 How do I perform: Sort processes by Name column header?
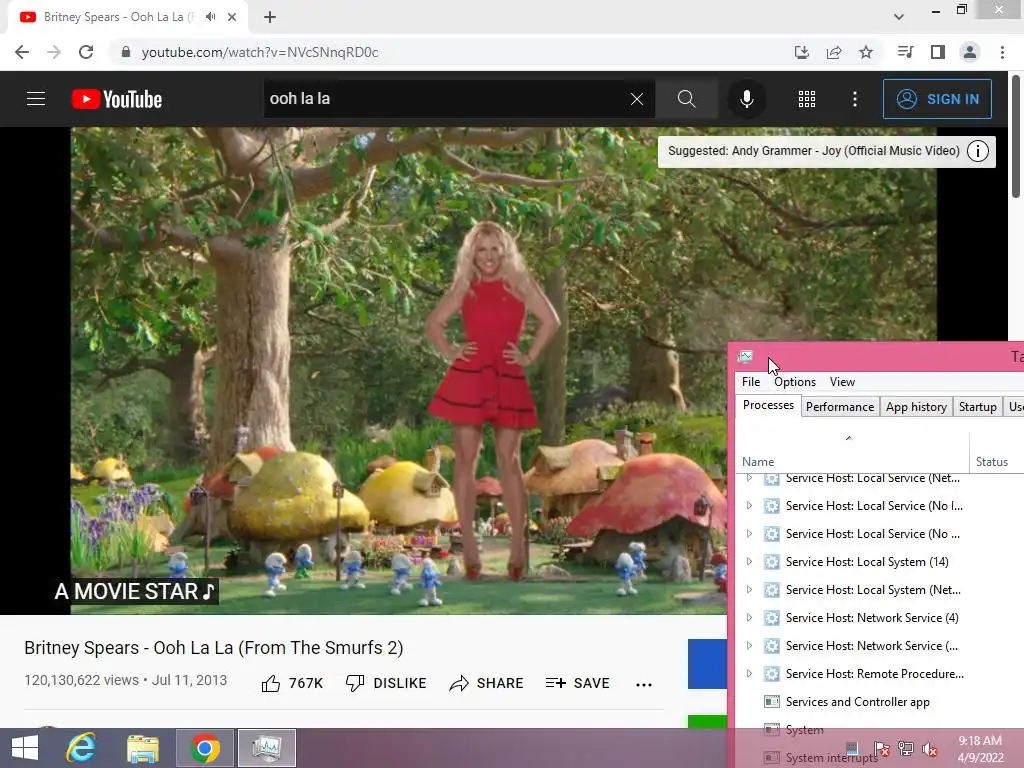click(x=852, y=451)
